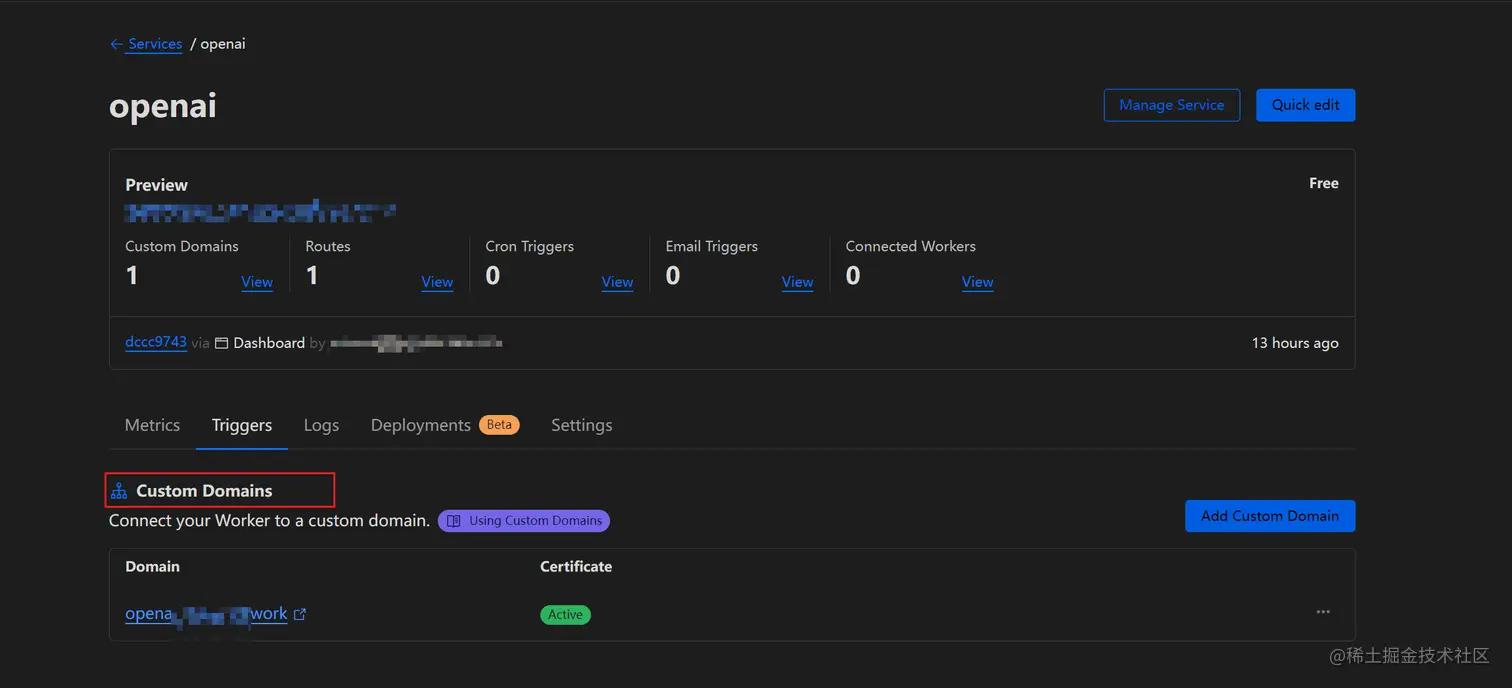The image size is (1512, 688).
Task: Click the Dashboard window icon
Action: click(222, 343)
